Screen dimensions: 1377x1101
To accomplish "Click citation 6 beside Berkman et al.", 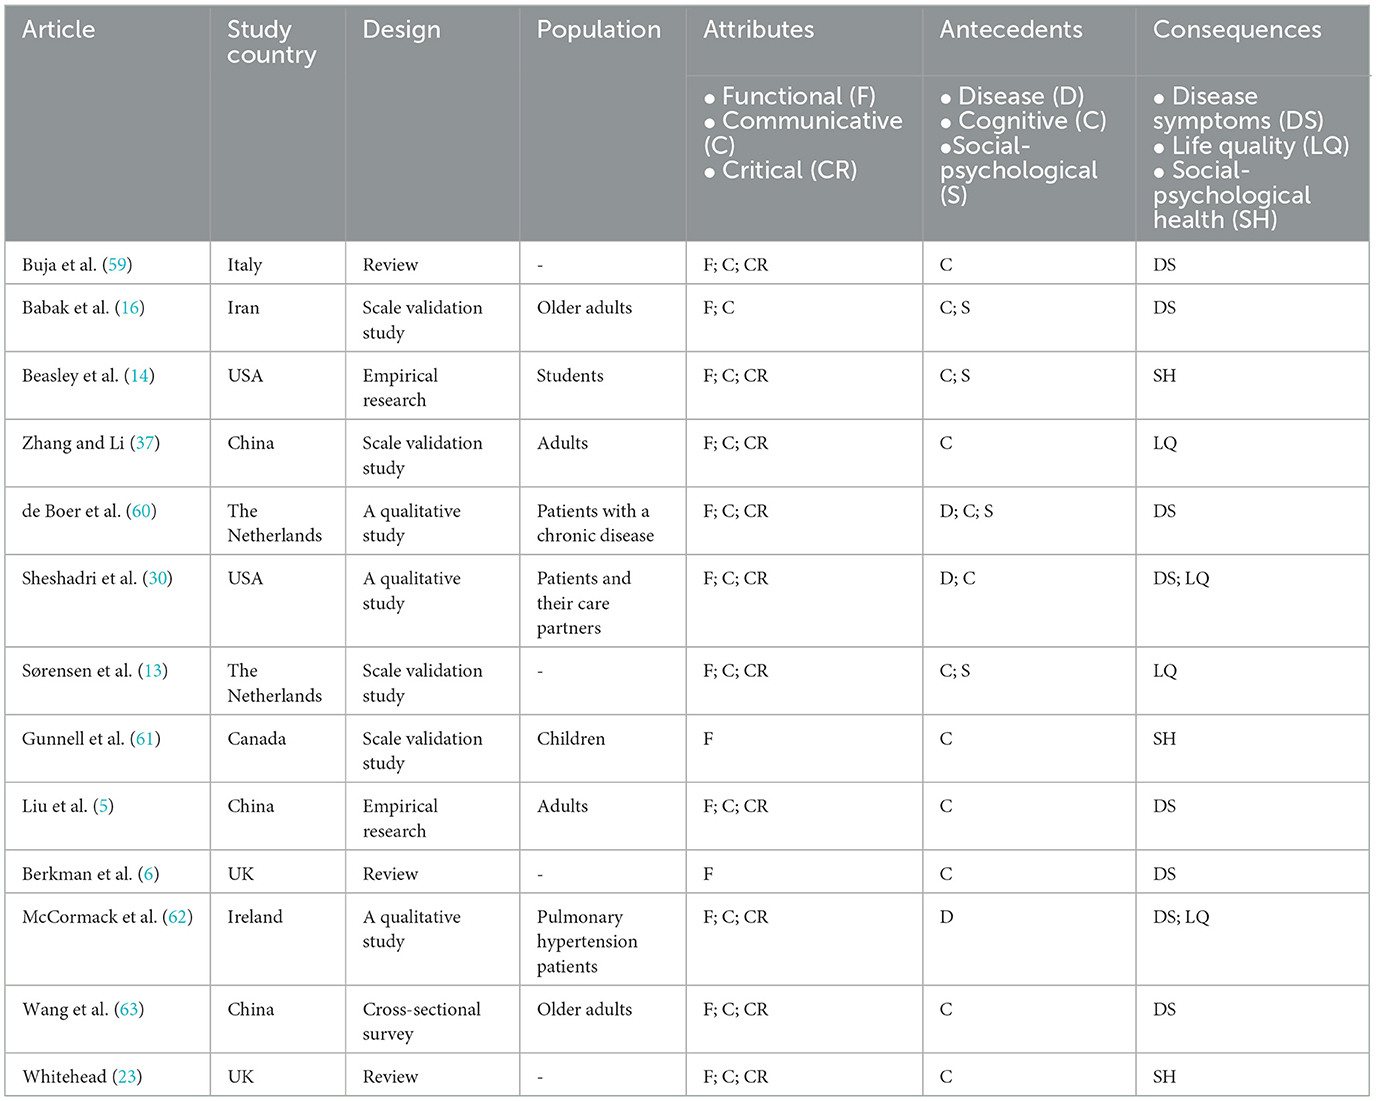I will click(x=148, y=874).
